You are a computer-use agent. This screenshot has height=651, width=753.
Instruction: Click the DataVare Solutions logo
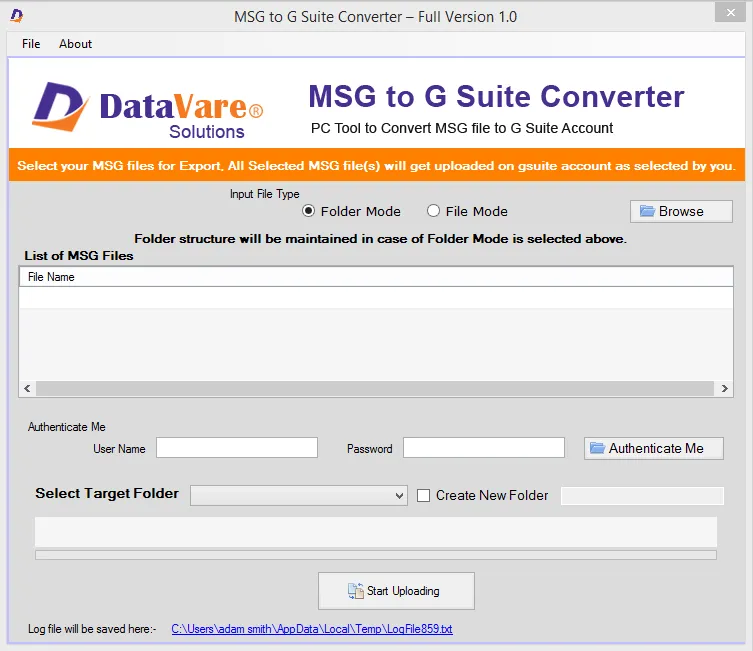[147, 110]
